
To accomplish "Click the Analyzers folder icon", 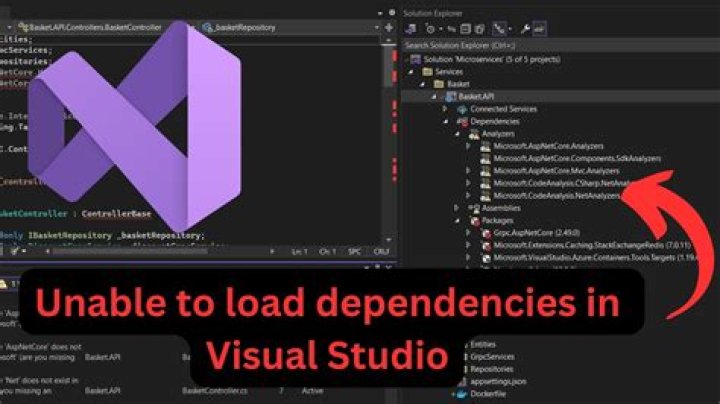I will pyautogui.click(x=474, y=134).
